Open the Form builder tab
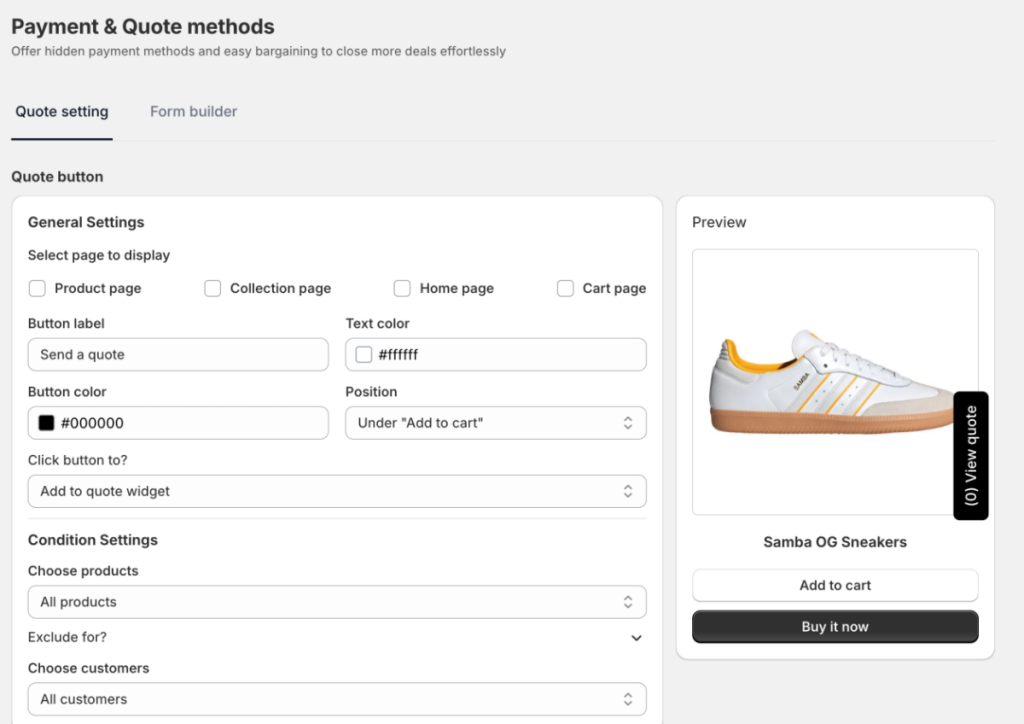This screenshot has height=724, width=1024. click(193, 112)
